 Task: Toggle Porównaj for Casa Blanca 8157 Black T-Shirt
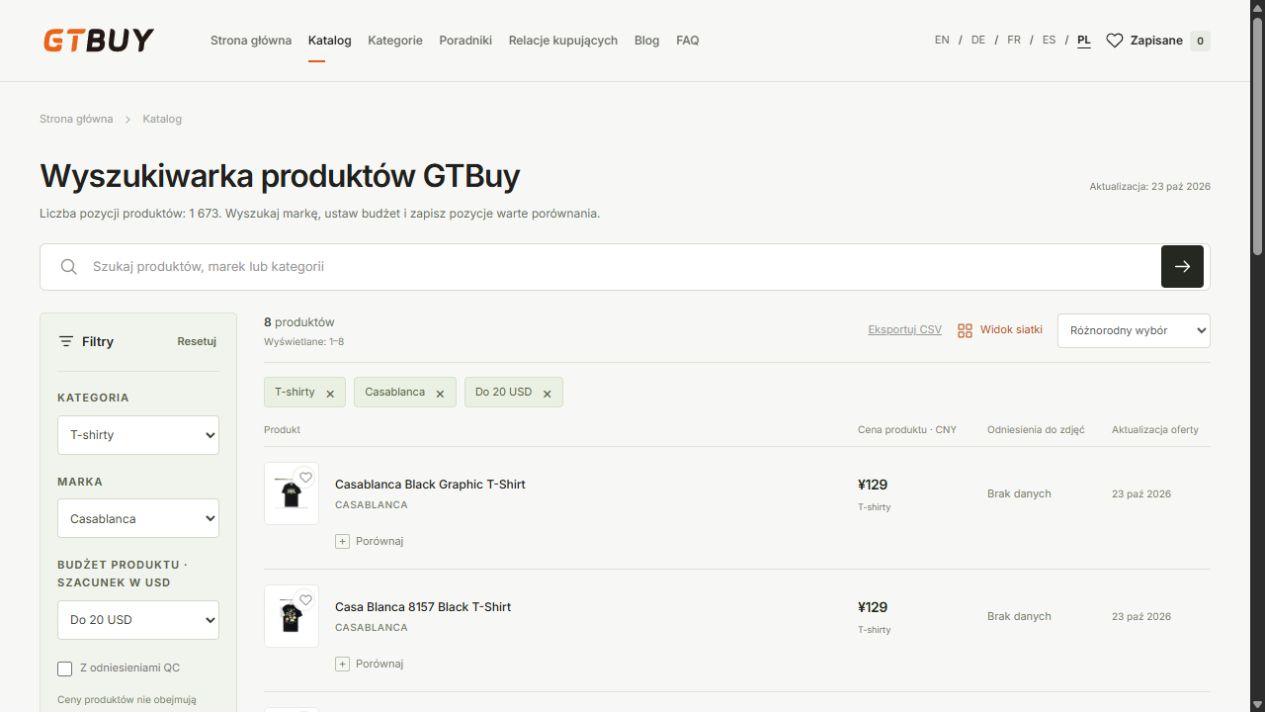point(369,664)
